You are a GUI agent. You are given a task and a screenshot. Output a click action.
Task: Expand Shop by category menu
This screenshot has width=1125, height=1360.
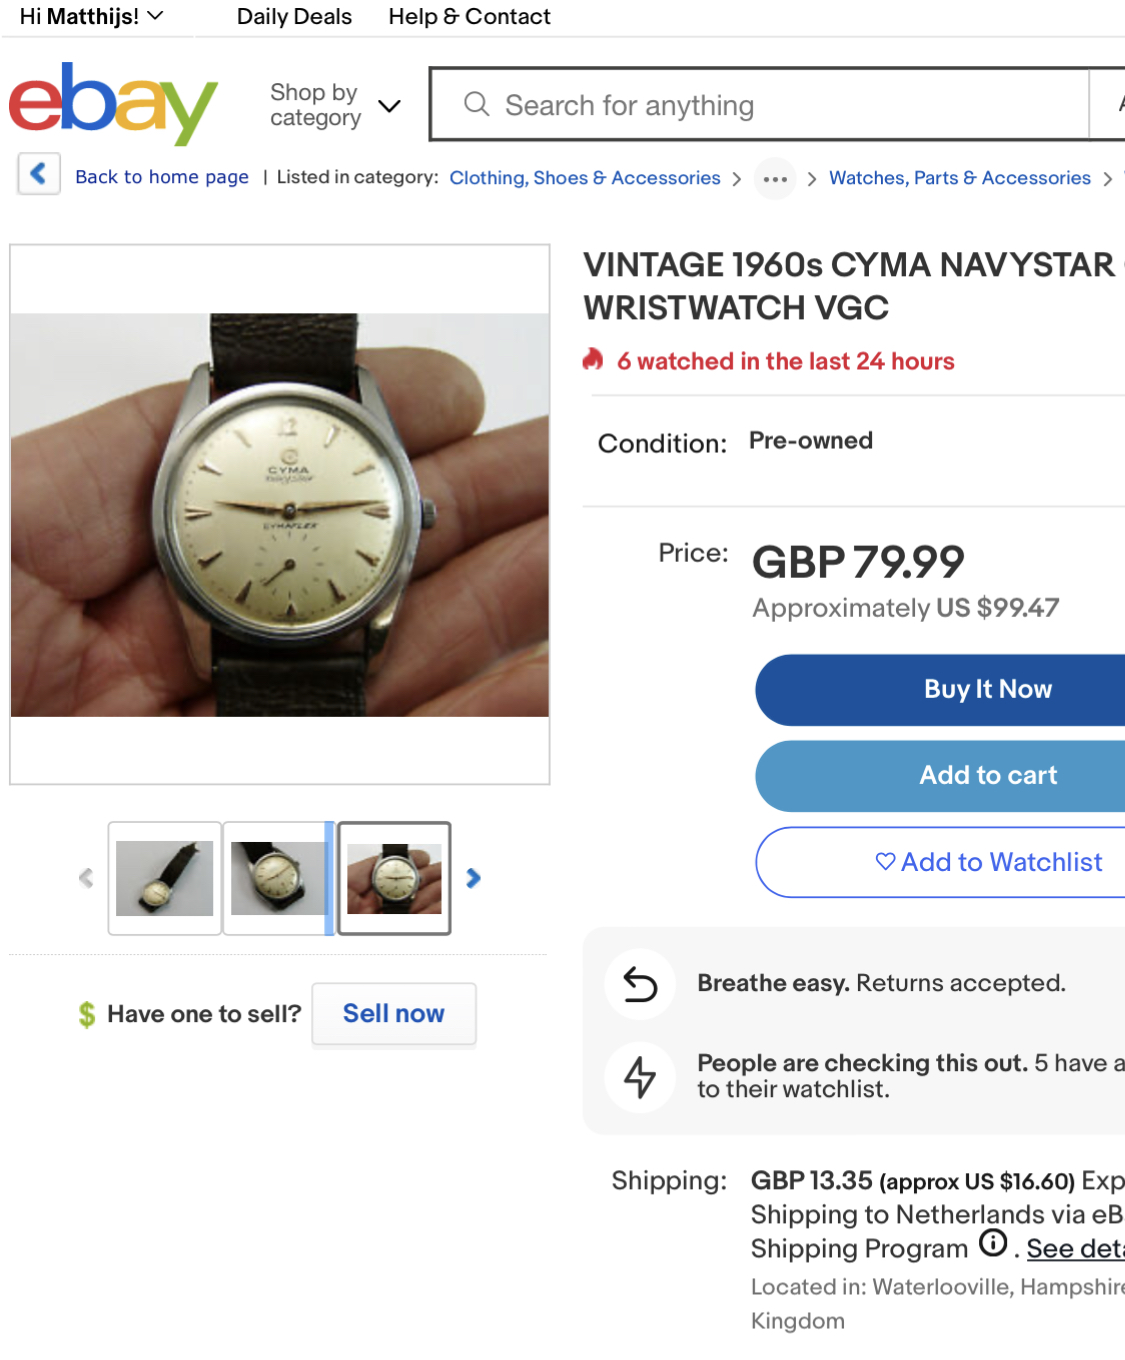coord(335,105)
